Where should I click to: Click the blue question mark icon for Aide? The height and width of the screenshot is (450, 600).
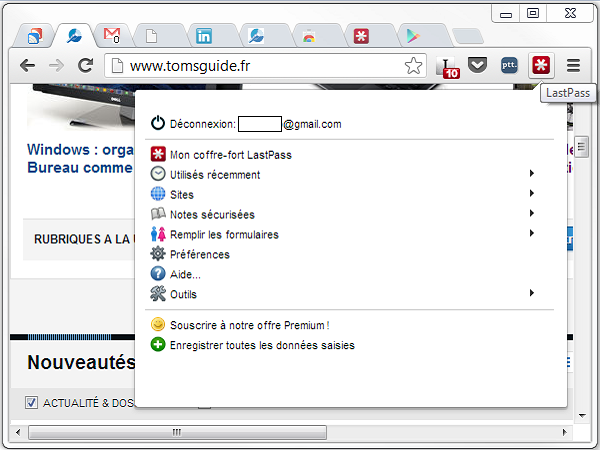coord(158,274)
